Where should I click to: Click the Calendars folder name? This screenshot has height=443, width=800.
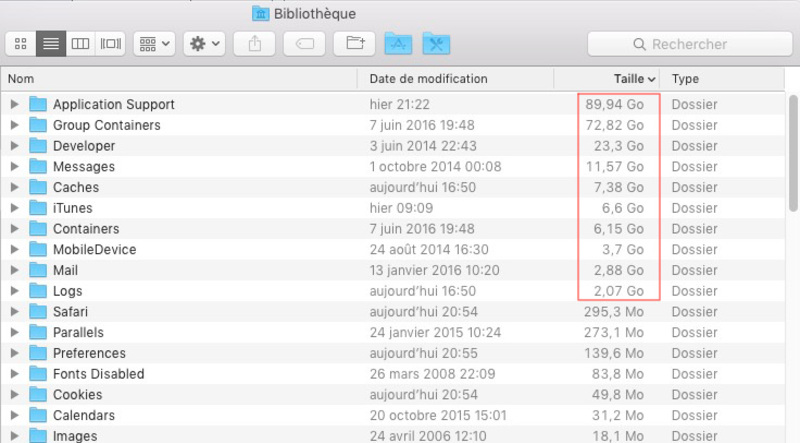pos(84,415)
